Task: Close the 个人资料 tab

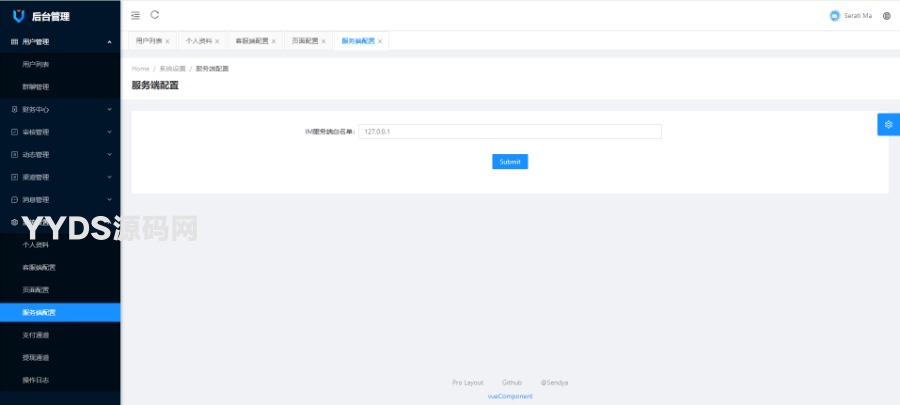Action: (217, 41)
